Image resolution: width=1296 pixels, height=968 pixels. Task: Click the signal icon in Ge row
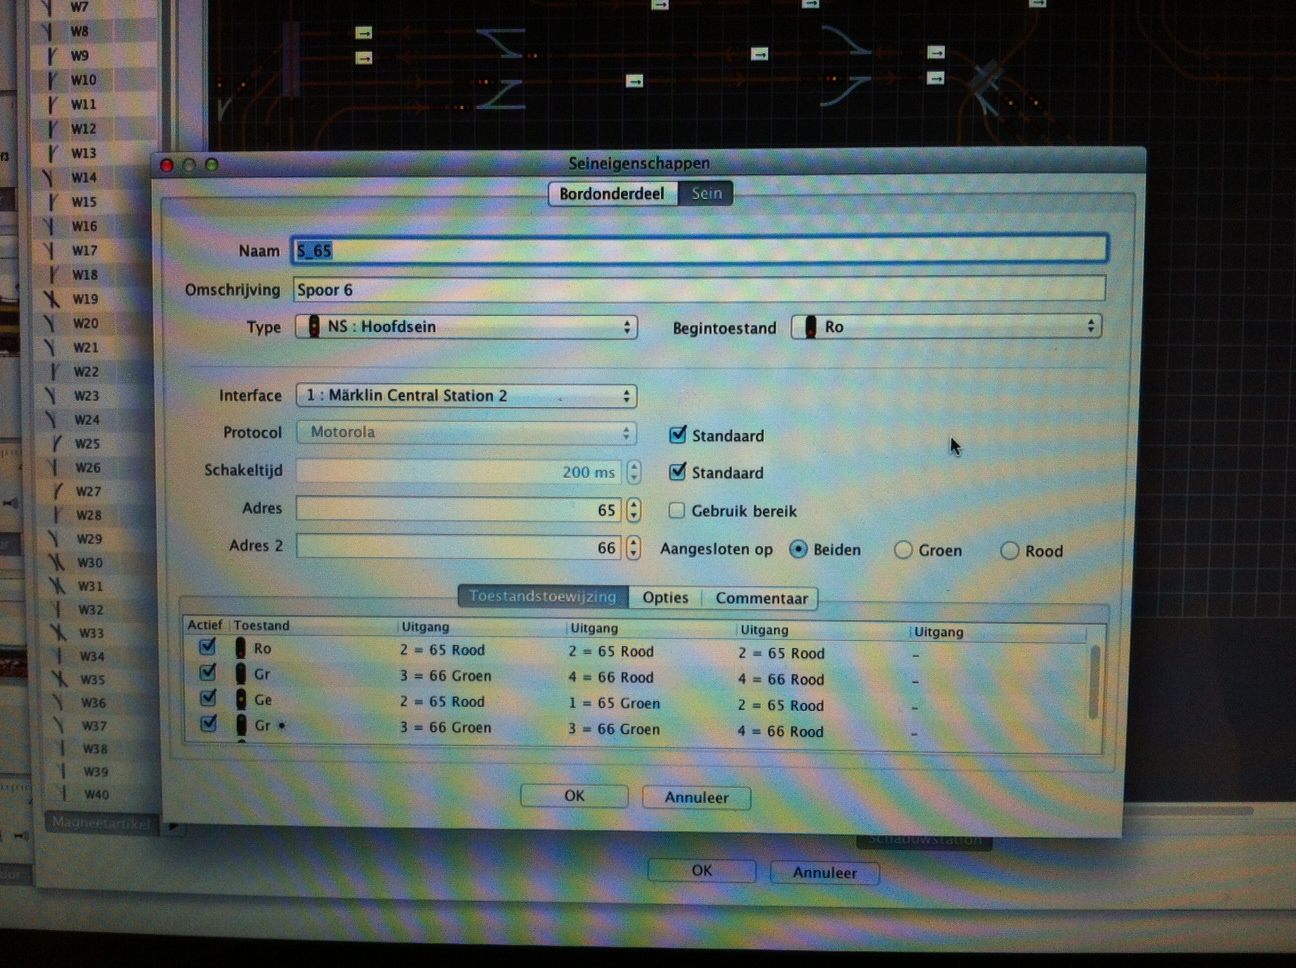240,700
